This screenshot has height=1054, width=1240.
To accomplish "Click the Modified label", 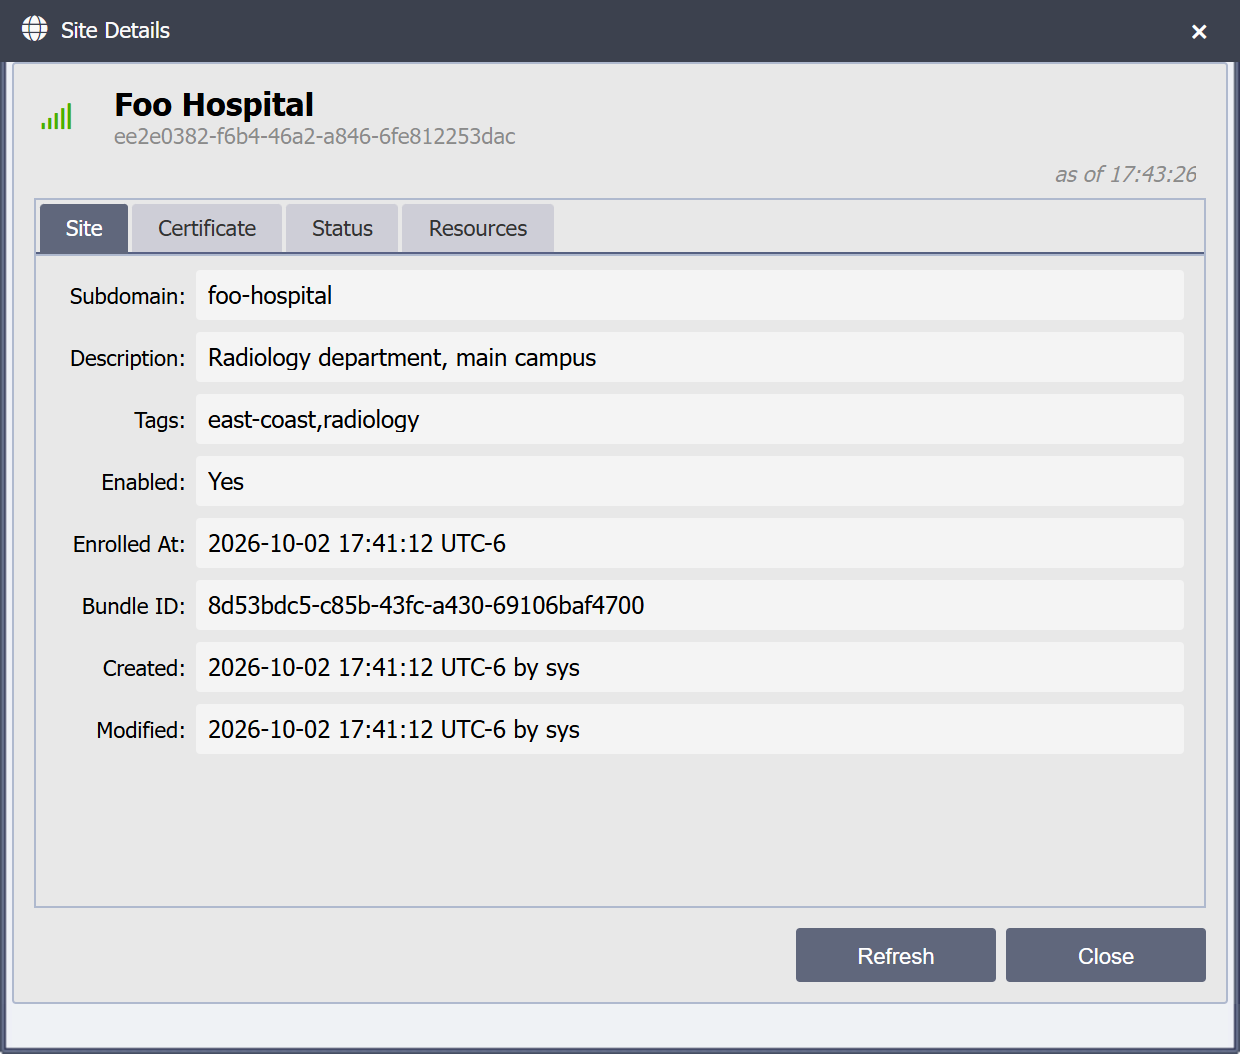I will [x=141, y=730].
